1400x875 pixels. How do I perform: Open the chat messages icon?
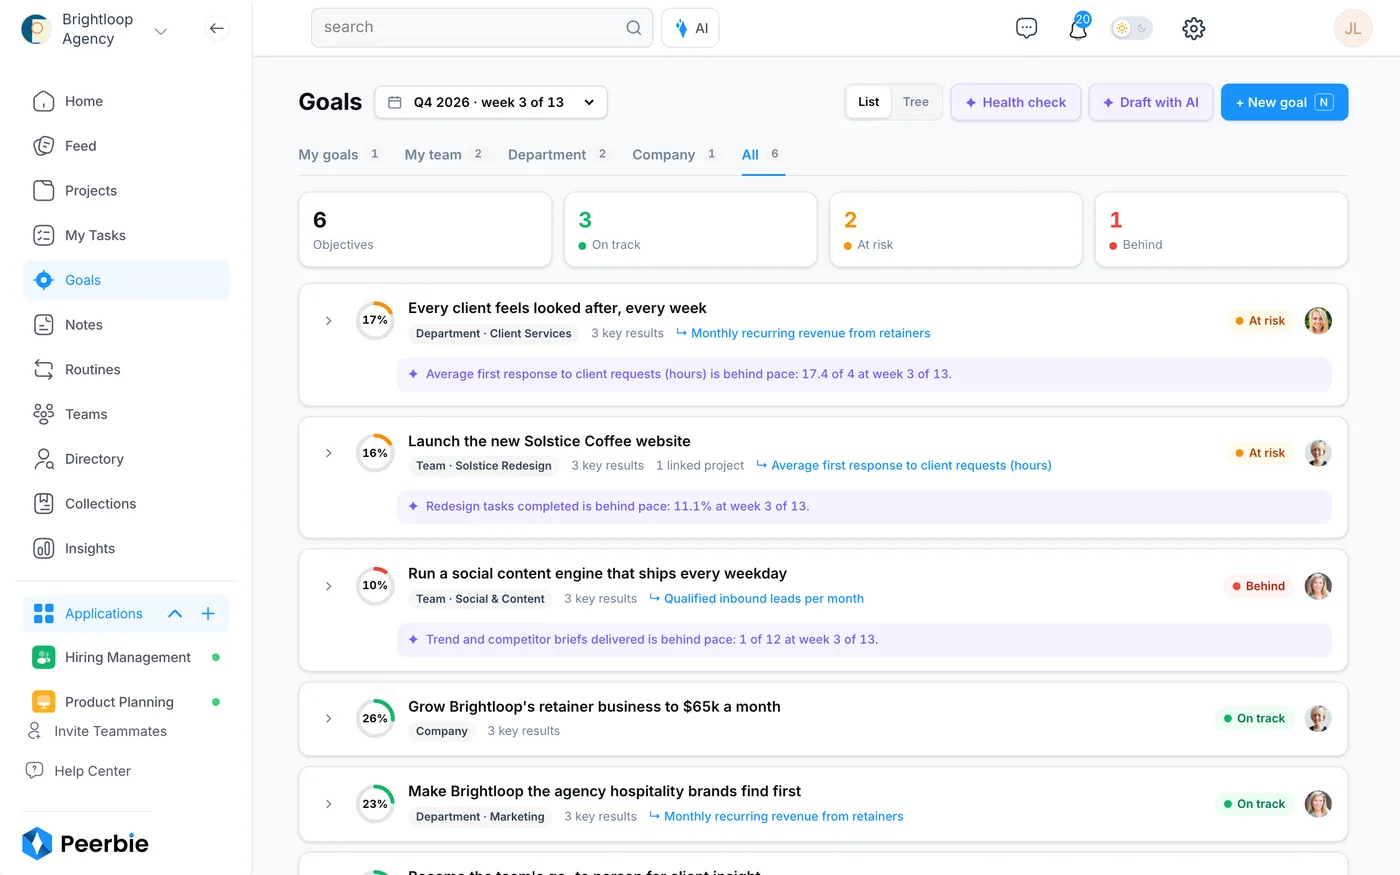1026,28
